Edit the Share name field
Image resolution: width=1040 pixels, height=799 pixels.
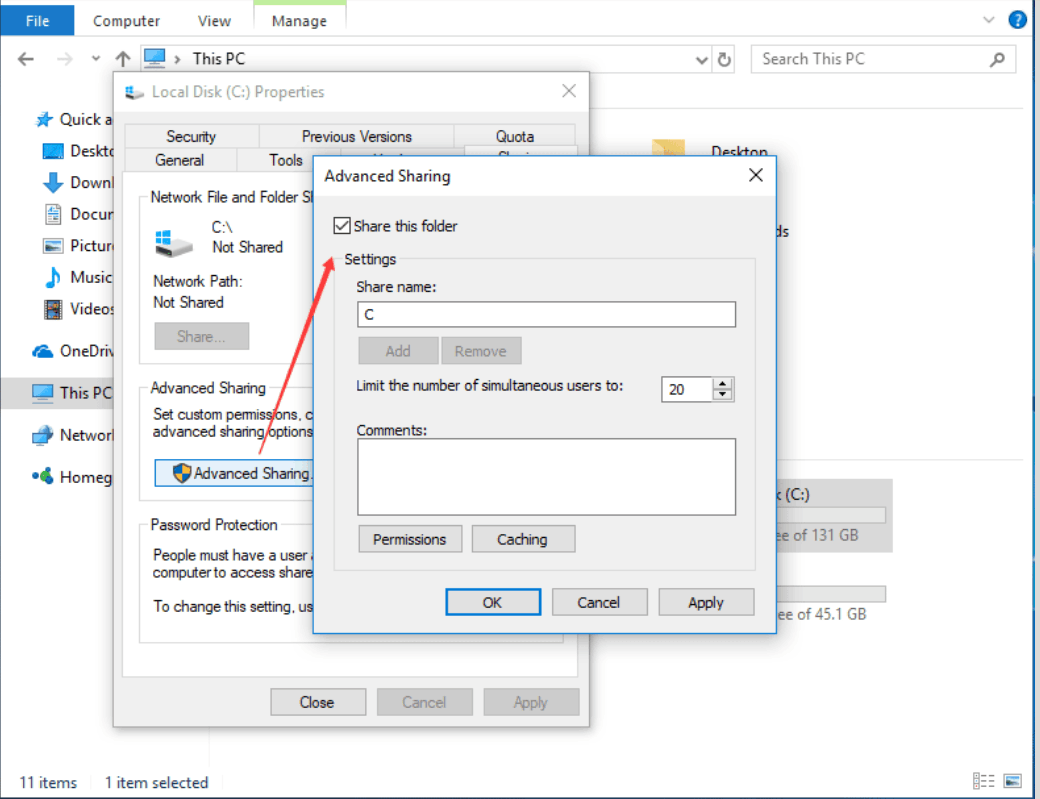pos(546,314)
